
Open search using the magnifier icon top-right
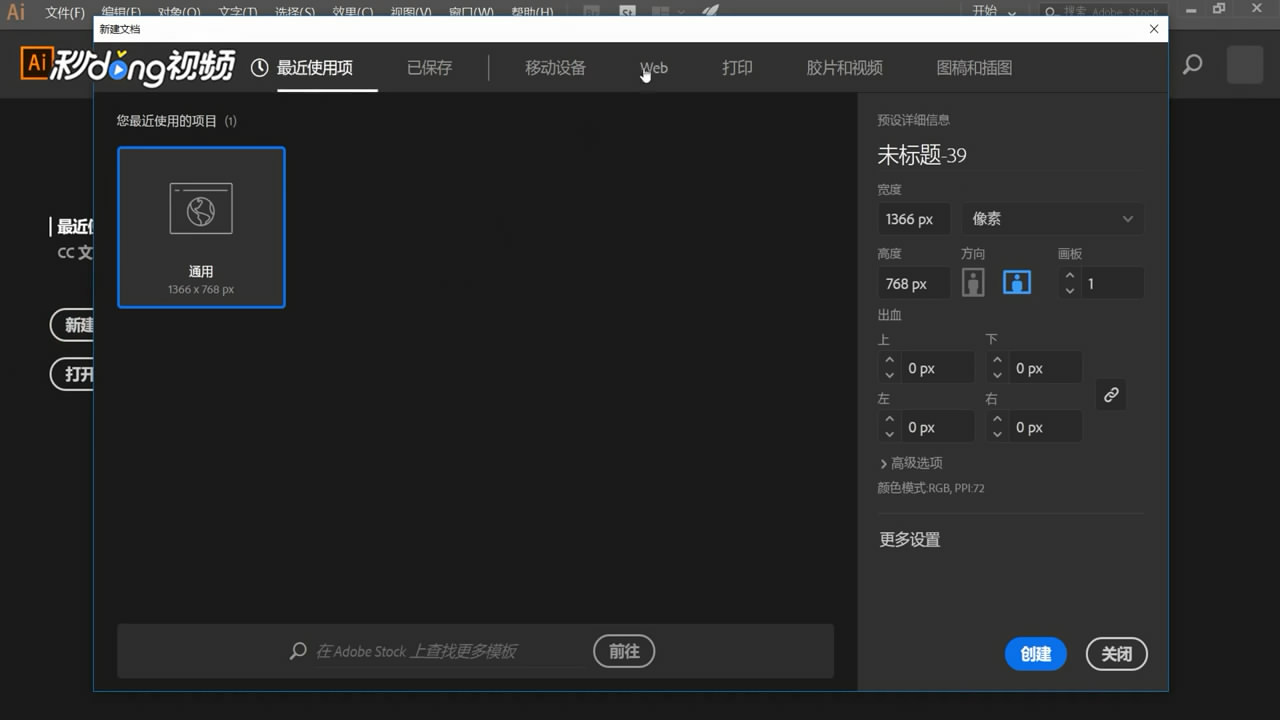(x=1191, y=63)
